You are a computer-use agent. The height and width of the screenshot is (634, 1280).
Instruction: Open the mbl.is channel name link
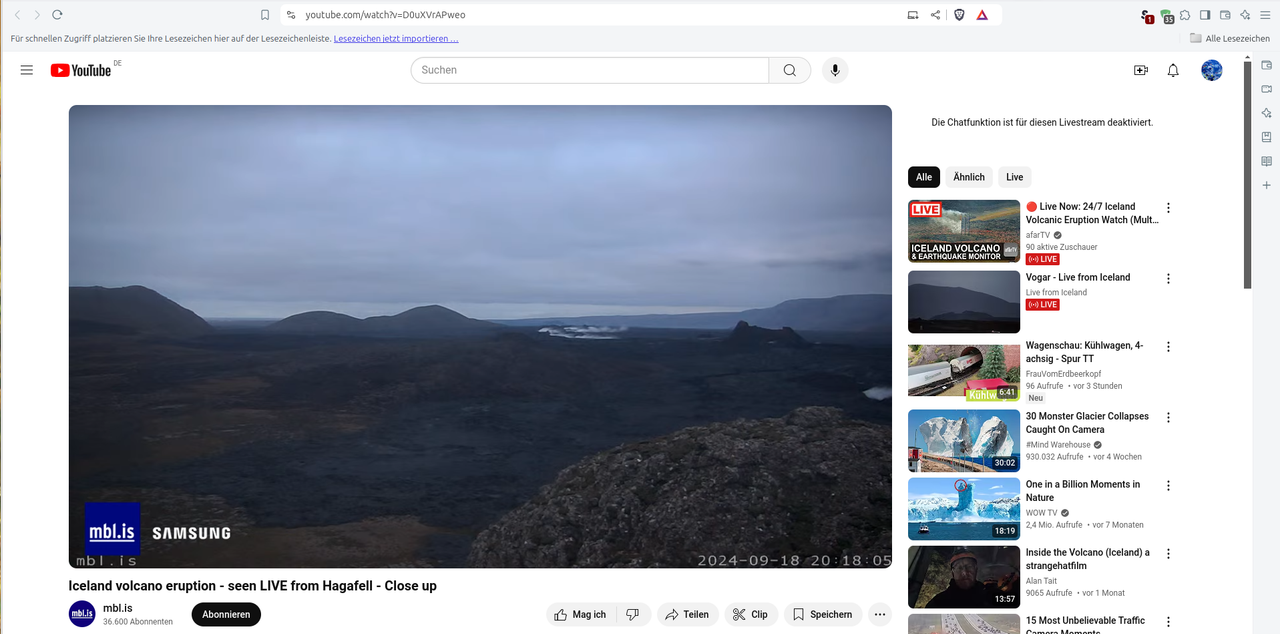[x=118, y=608]
